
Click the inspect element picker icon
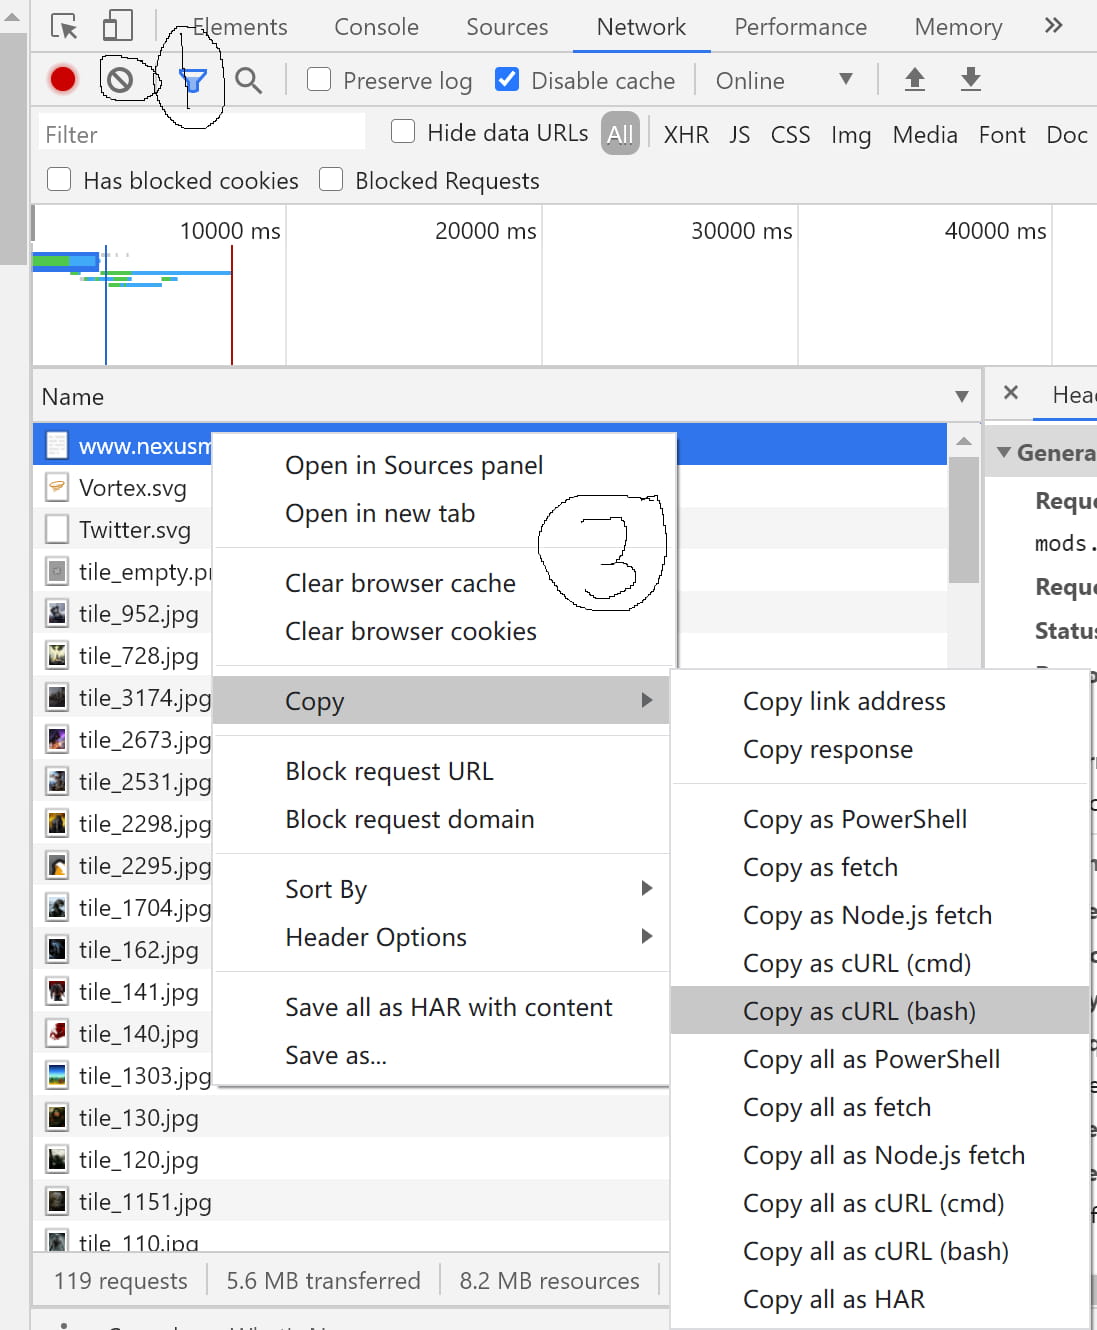click(x=64, y=27)
